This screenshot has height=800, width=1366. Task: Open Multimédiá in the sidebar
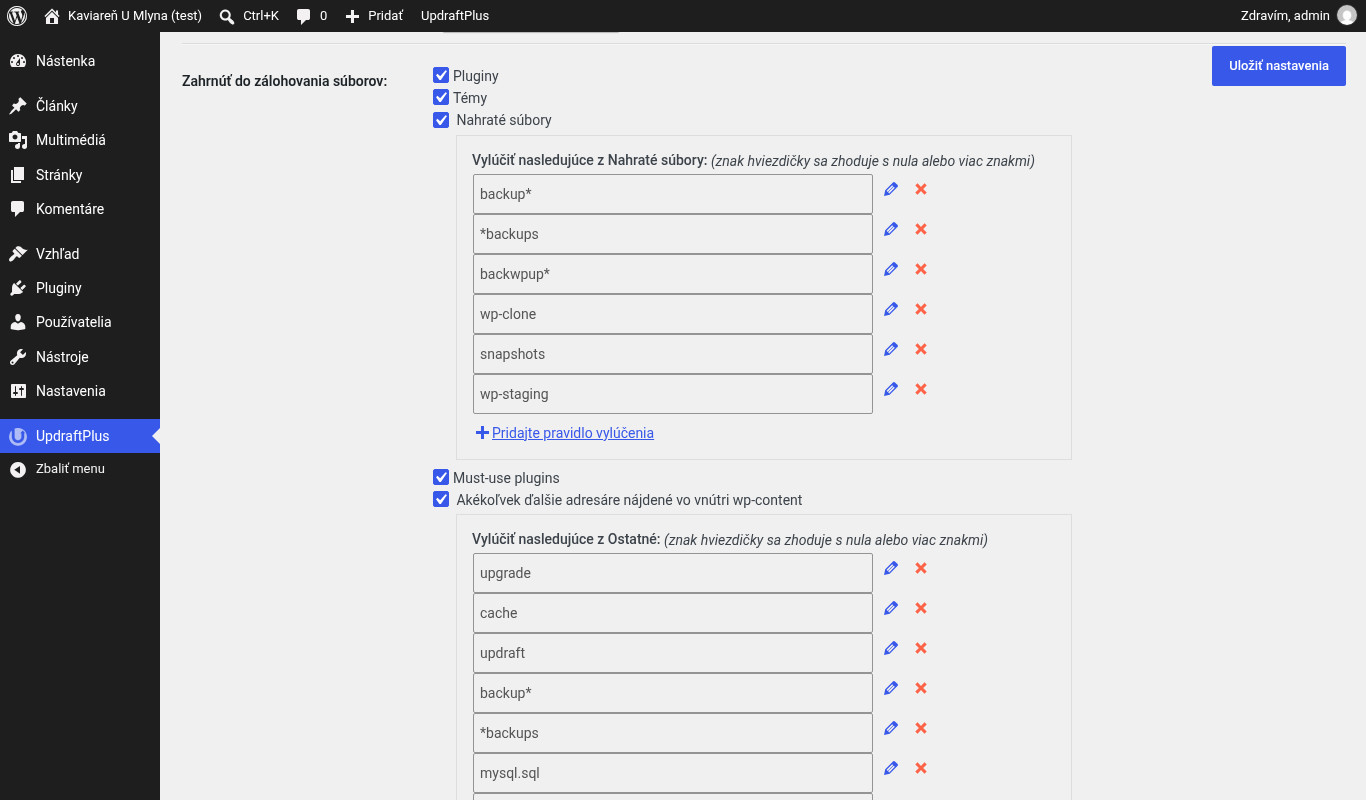(x=80, y=140)
